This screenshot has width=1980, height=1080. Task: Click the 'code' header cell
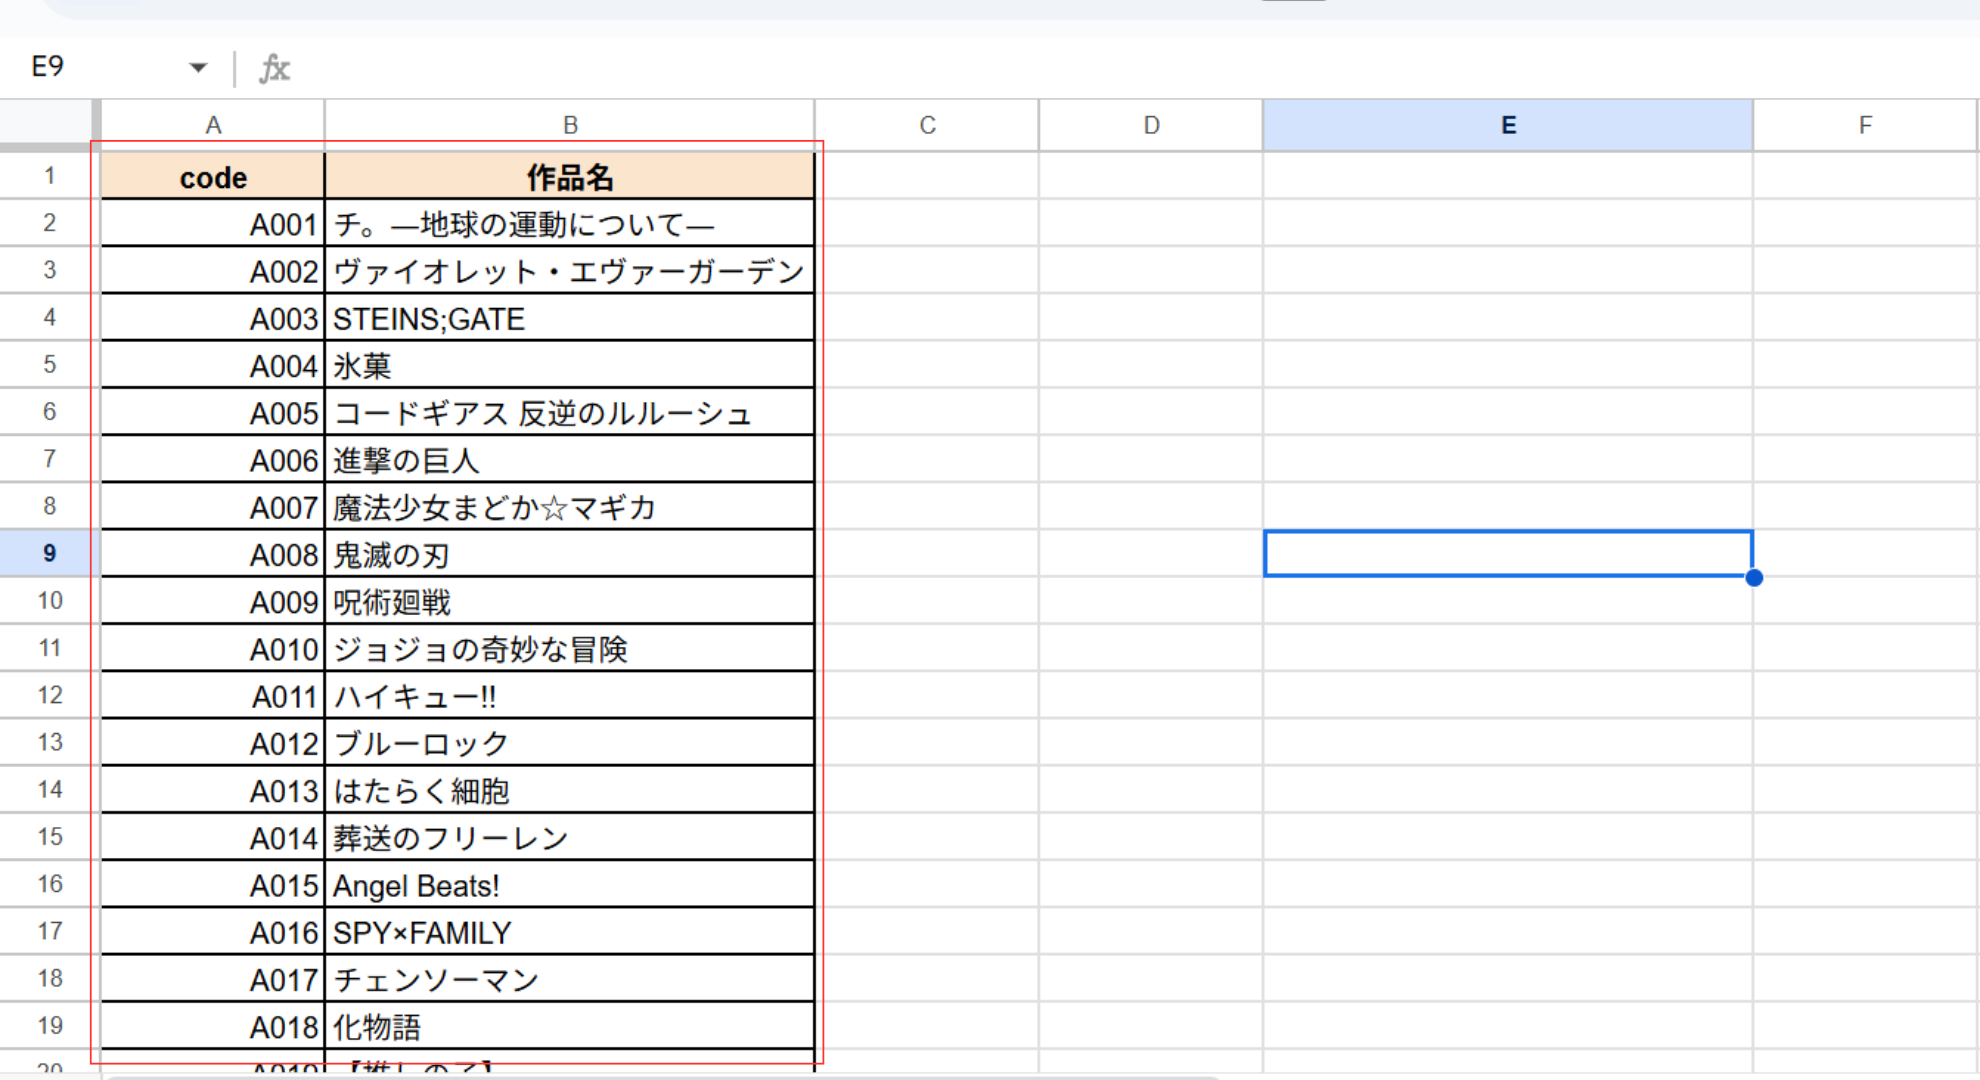pyautogui.click(x=213, y=177)
